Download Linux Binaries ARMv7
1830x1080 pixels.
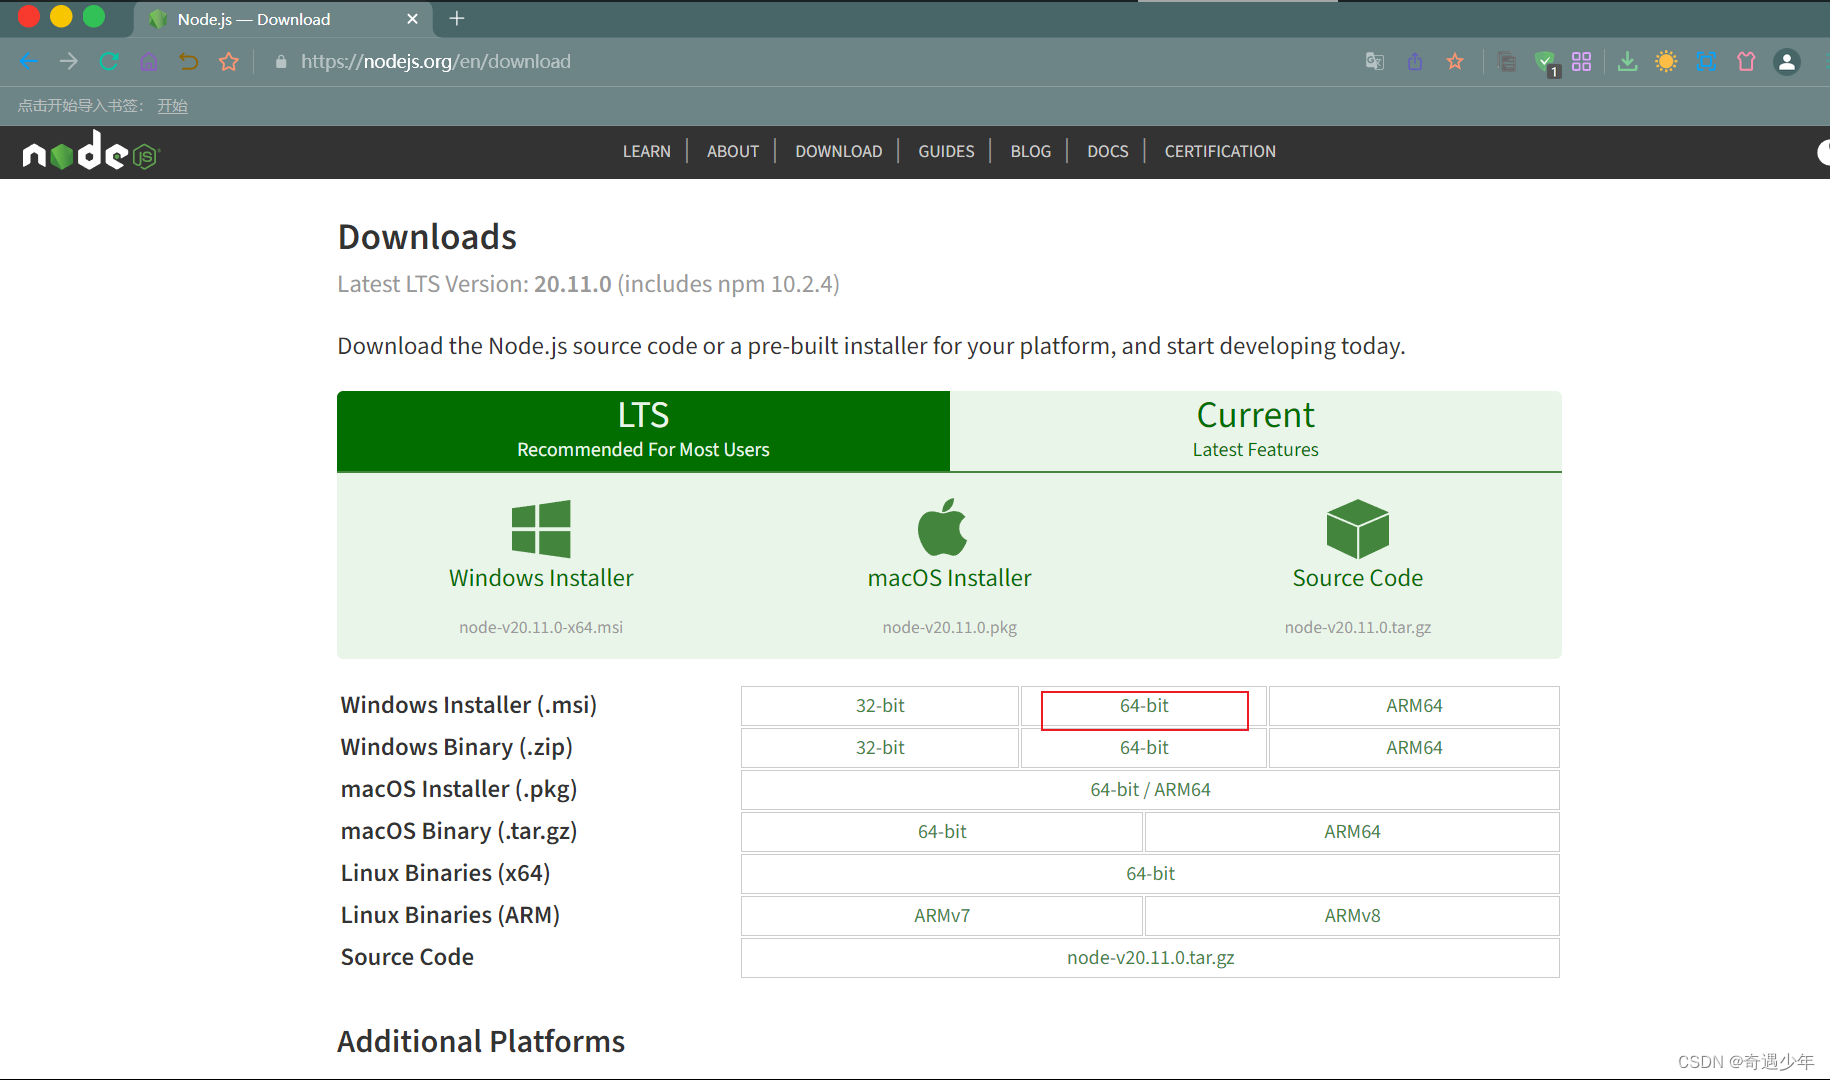[x=942, y=916]
